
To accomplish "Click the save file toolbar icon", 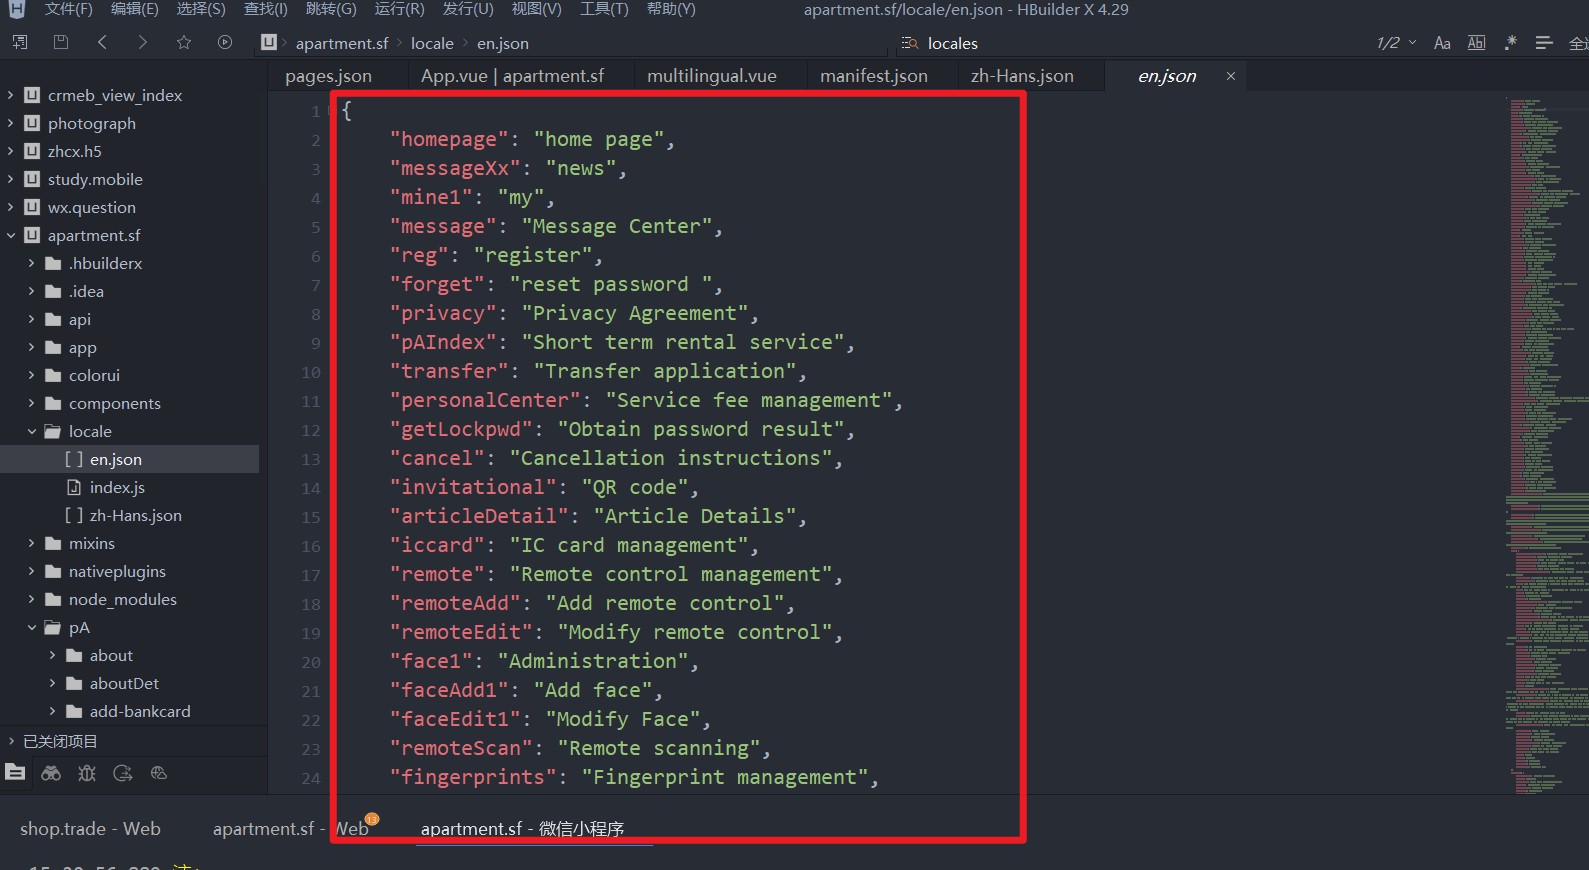I will pyautogui.click(x=61, y=42).
